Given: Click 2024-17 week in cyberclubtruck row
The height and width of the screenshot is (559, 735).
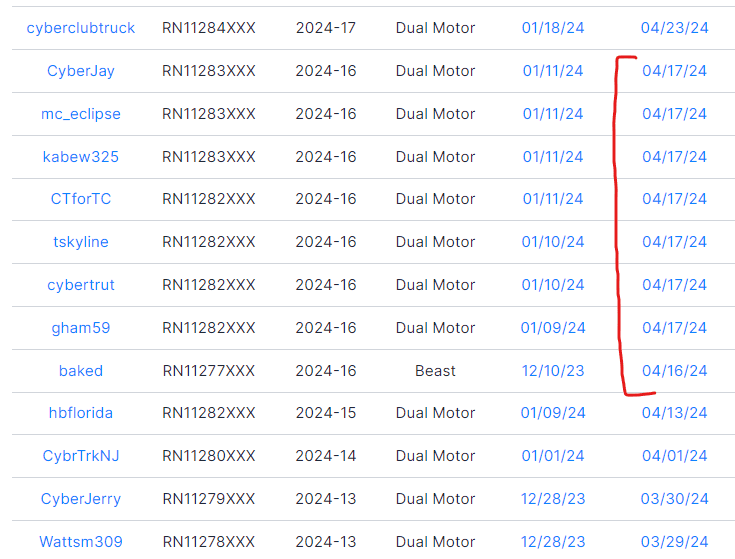Looking at the screenshot, I should (x=326, y=28).
